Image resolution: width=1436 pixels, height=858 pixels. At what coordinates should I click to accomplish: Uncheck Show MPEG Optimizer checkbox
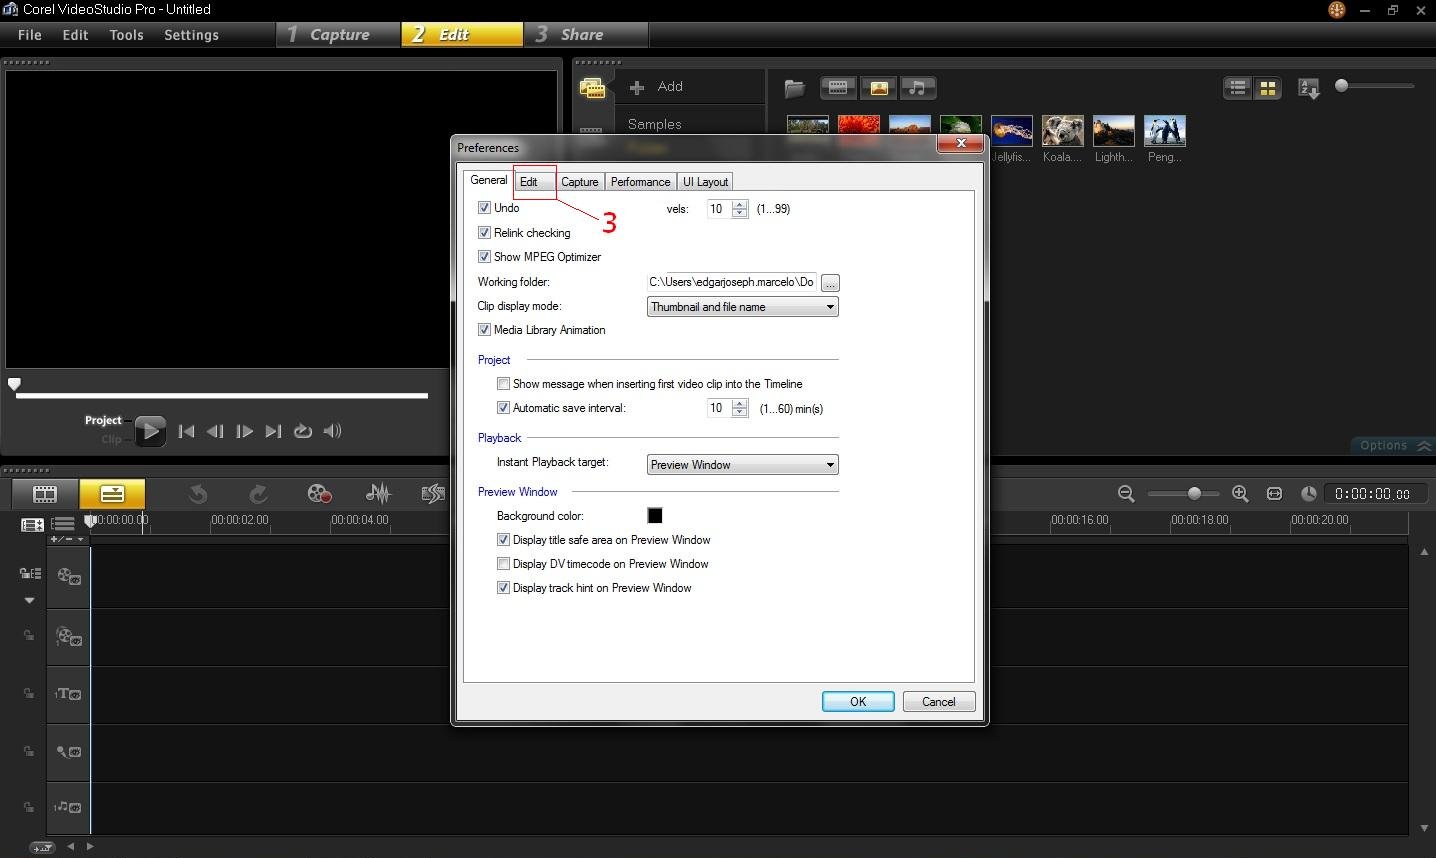coord(484,257)
